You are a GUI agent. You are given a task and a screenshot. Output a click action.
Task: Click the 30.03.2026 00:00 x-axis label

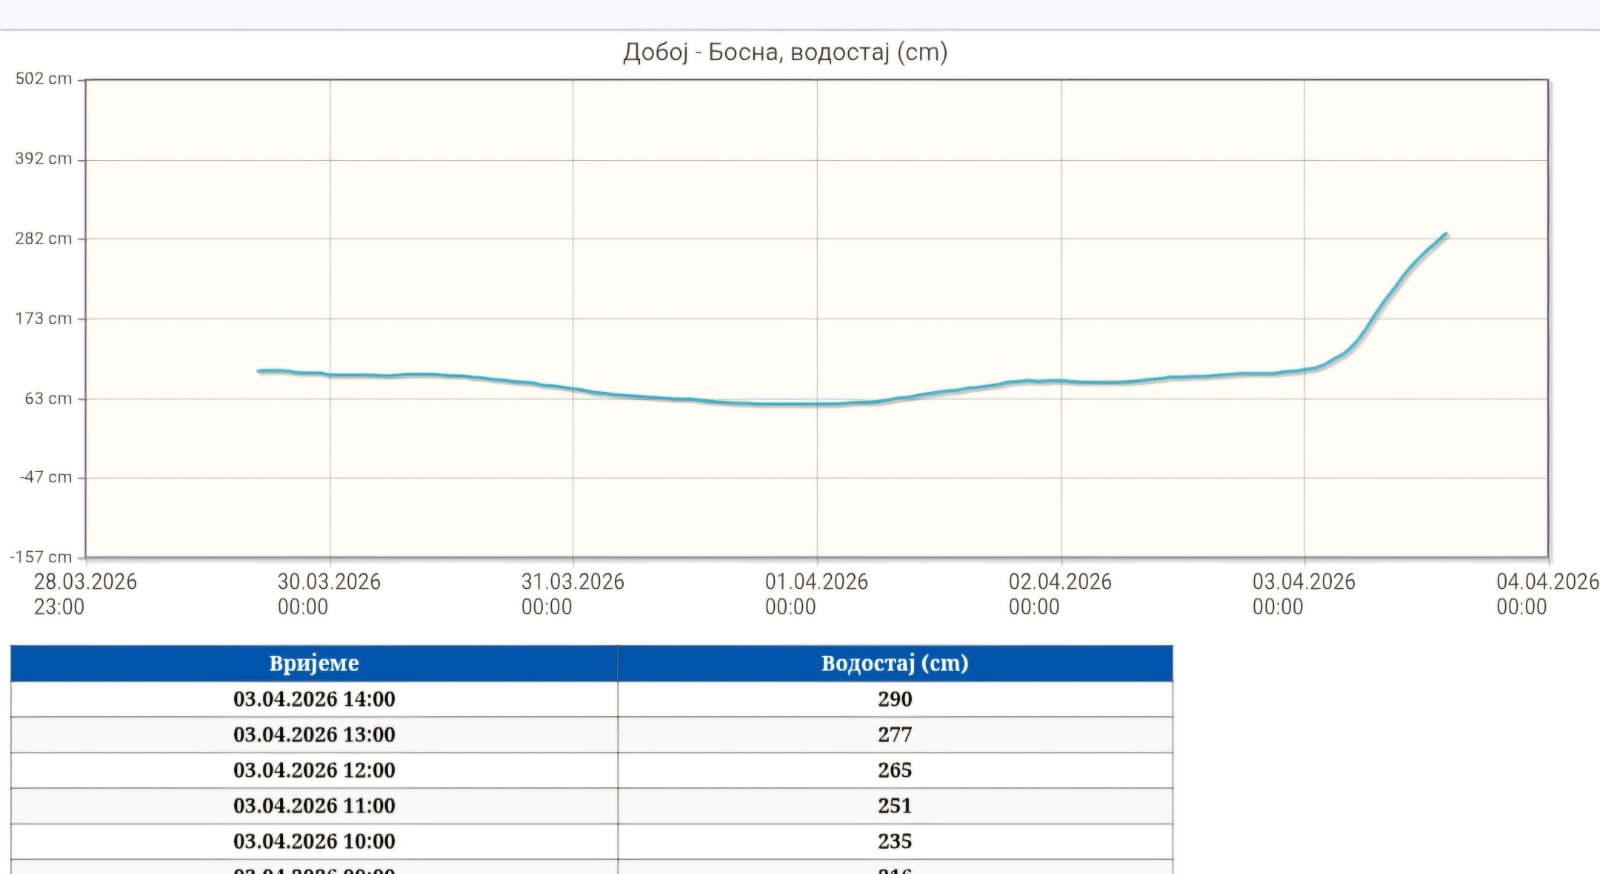(x=329, y=593)
